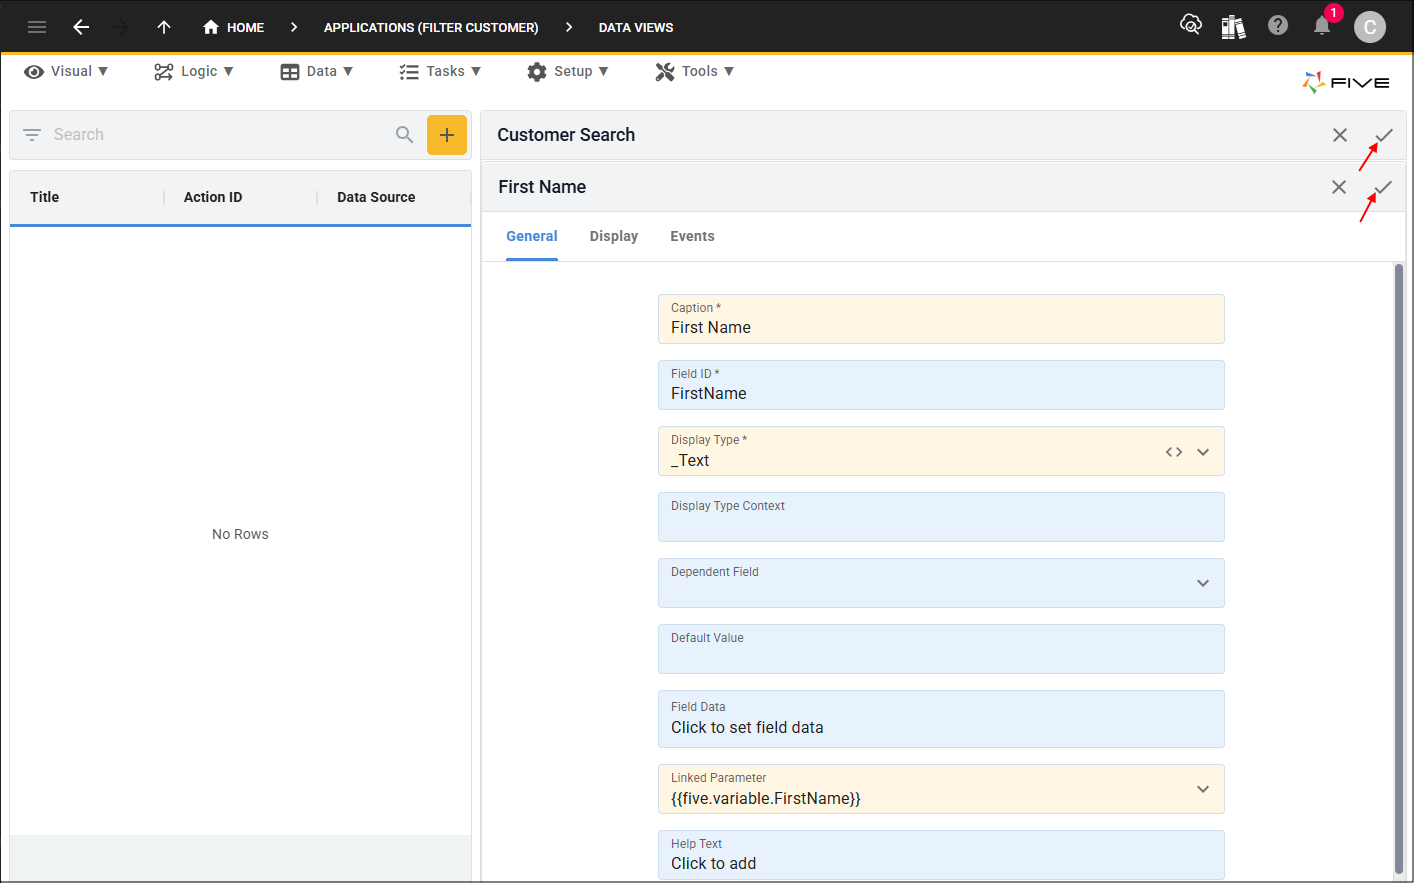Image resolution: width=1414 pixels, height=883 pixels.
Task: Click the Display Type Context field
Action: click(x=941, y=517)
